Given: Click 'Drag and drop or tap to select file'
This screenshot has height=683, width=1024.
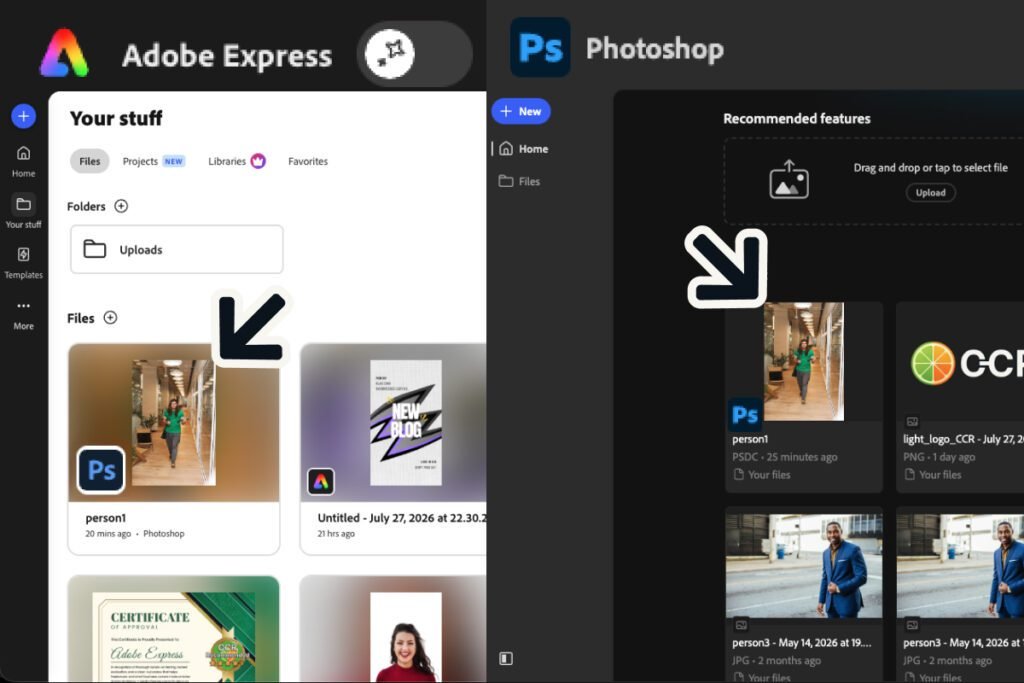Looking at the screenshot, I should 931,168.
